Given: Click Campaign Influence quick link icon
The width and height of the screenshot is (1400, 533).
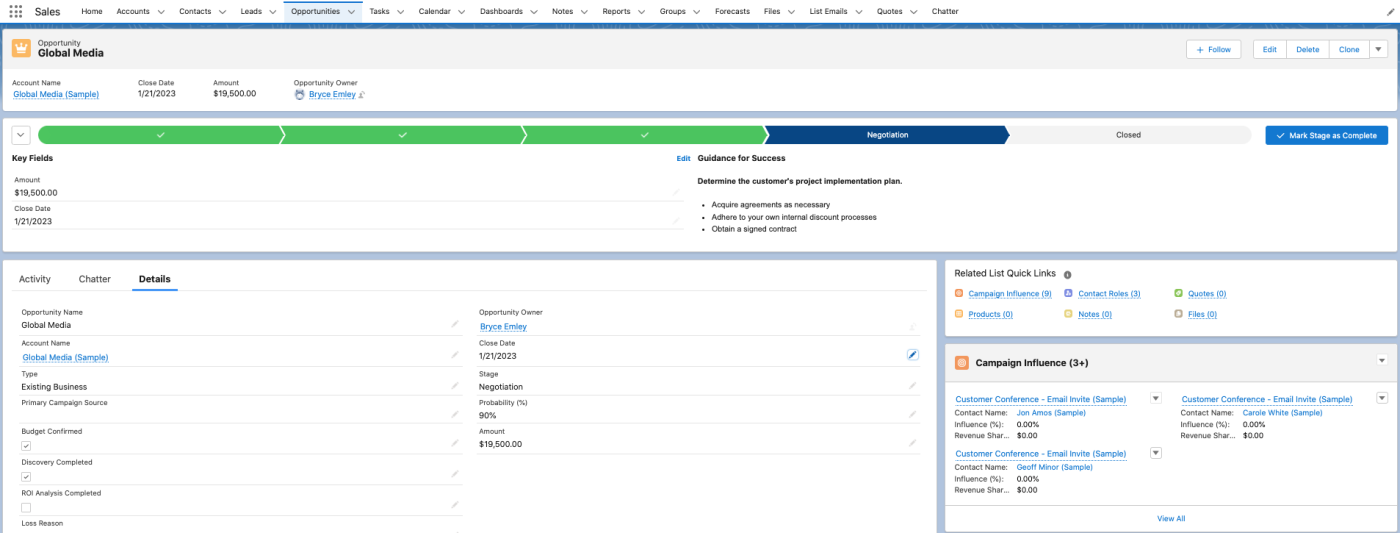Looking at the screenshot, I should [x=959, y=293].
